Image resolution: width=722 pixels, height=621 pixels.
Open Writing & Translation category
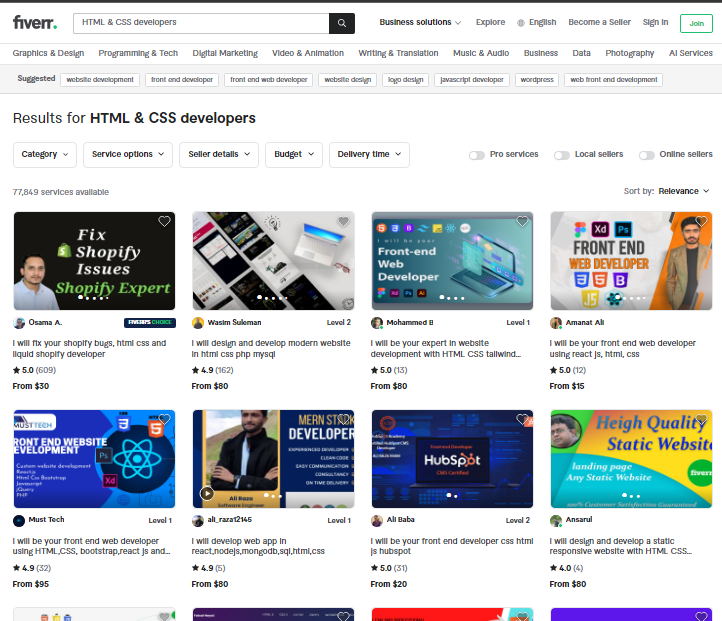coord(398,53)
